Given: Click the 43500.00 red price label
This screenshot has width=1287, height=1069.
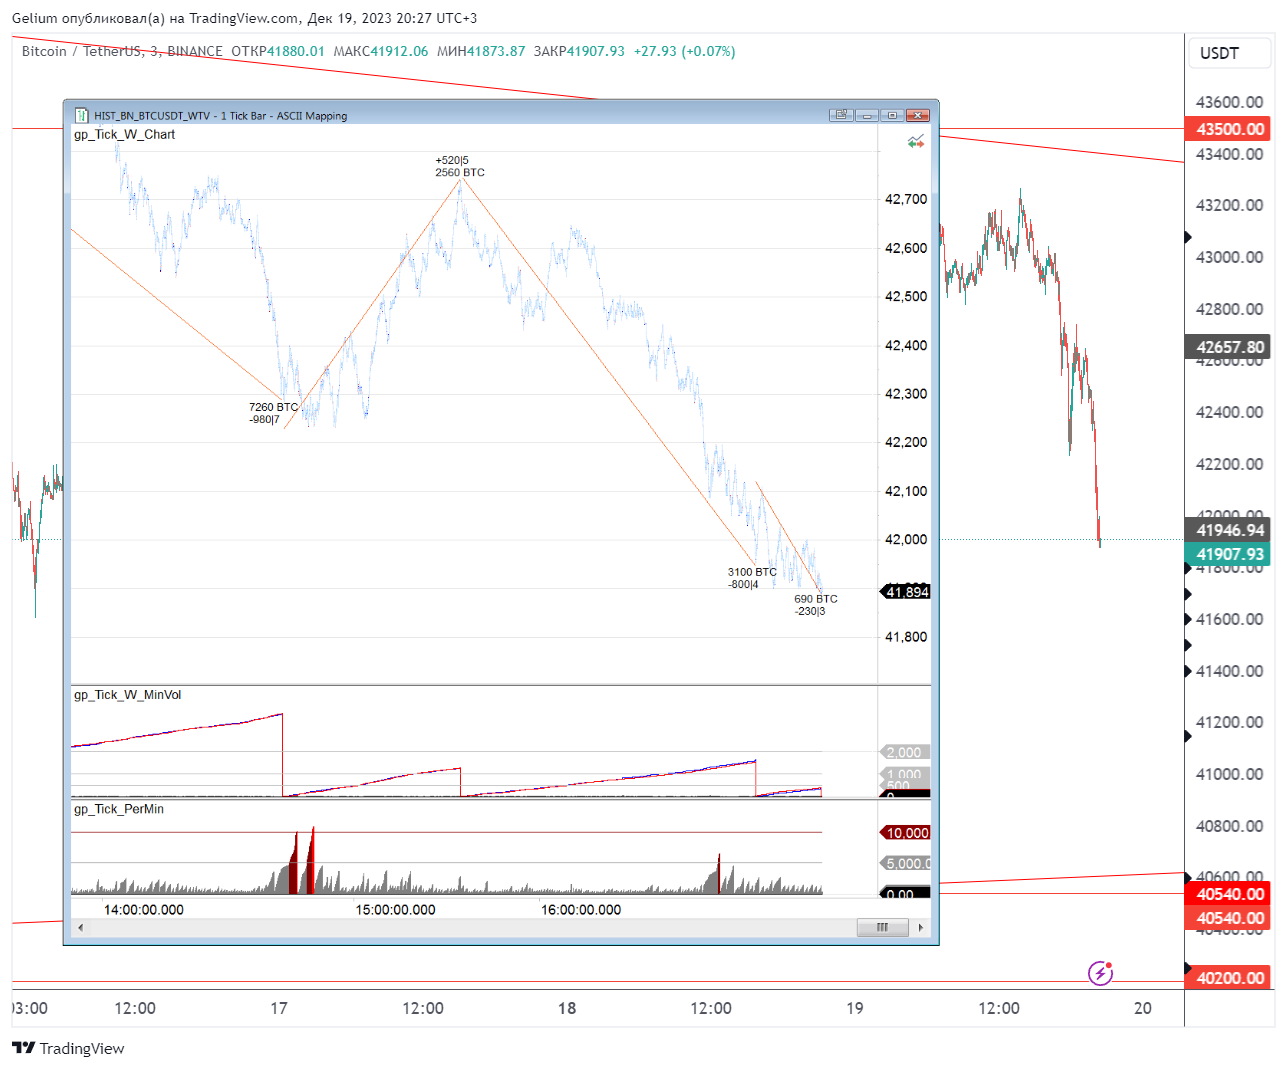Looking at the screenshot, I should click(1229, 129).
